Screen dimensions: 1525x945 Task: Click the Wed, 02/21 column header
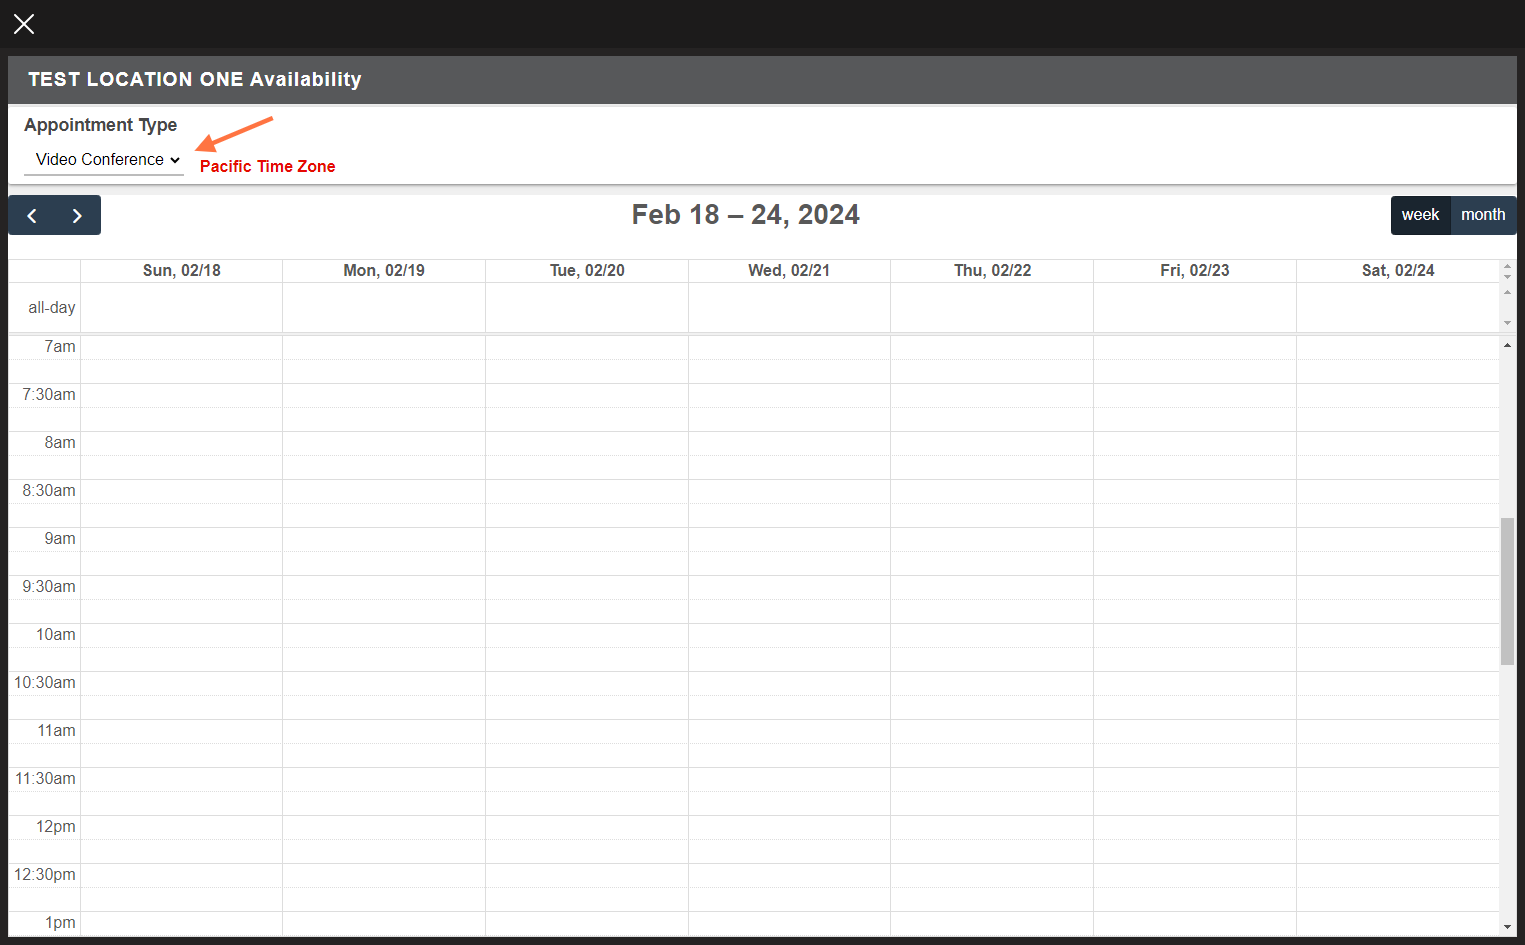789,270
